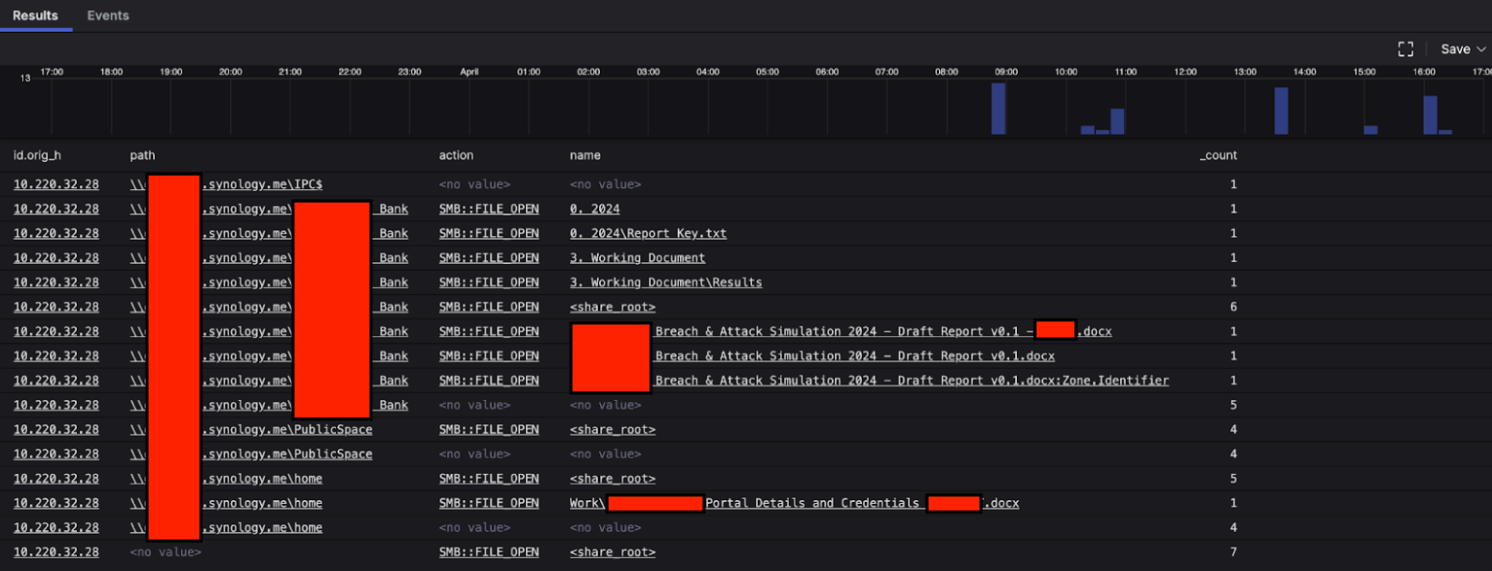Click the name column header
The image size is (1492, 571).
click(584, 156)
